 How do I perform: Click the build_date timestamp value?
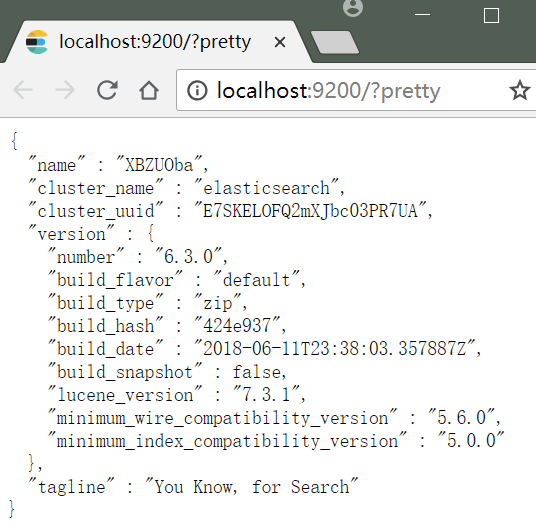click(335, 348)
